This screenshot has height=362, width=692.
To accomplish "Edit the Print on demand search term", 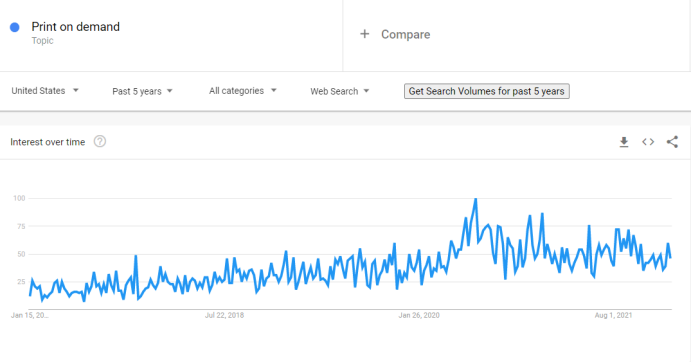I will 75,26.
